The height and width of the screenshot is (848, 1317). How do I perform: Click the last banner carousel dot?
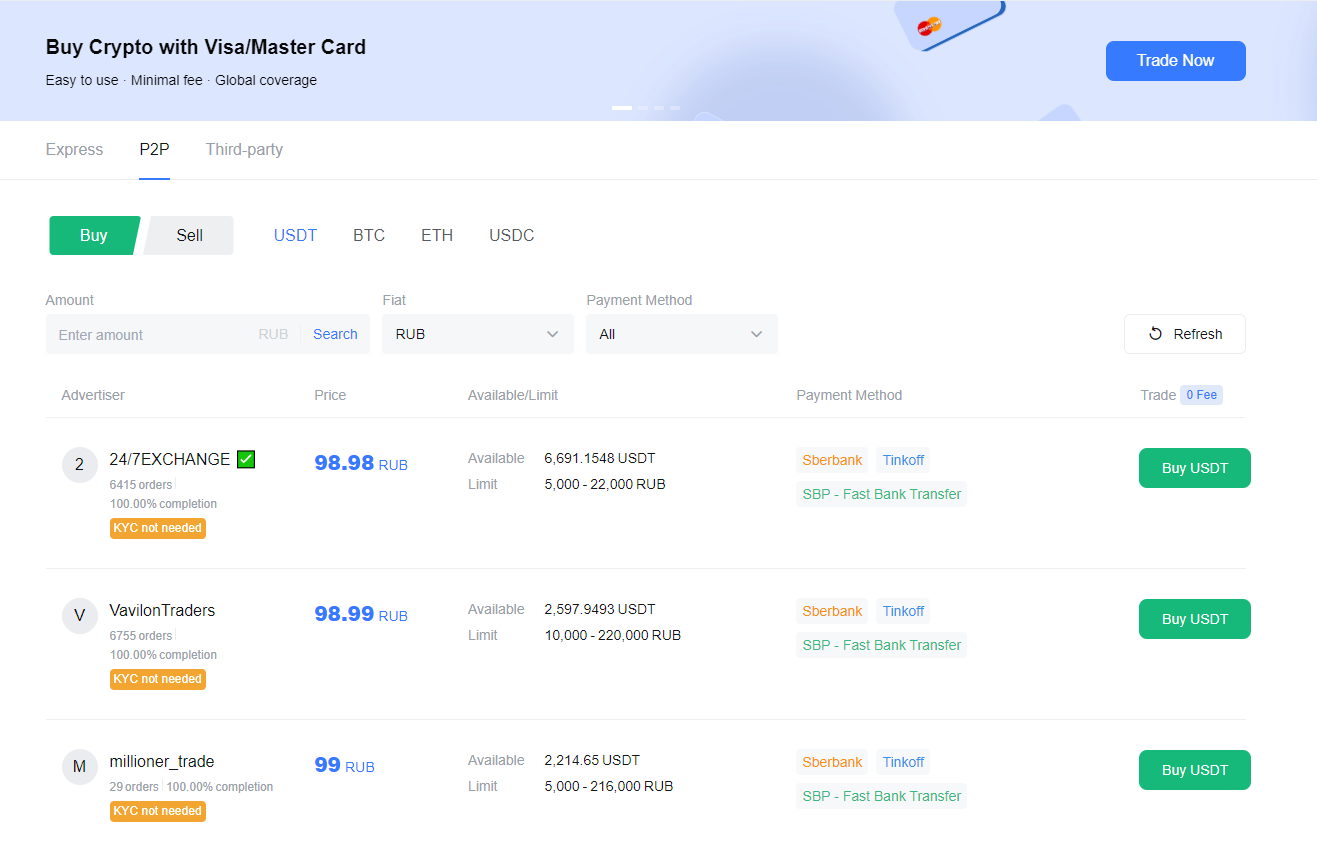pos(675,107)
